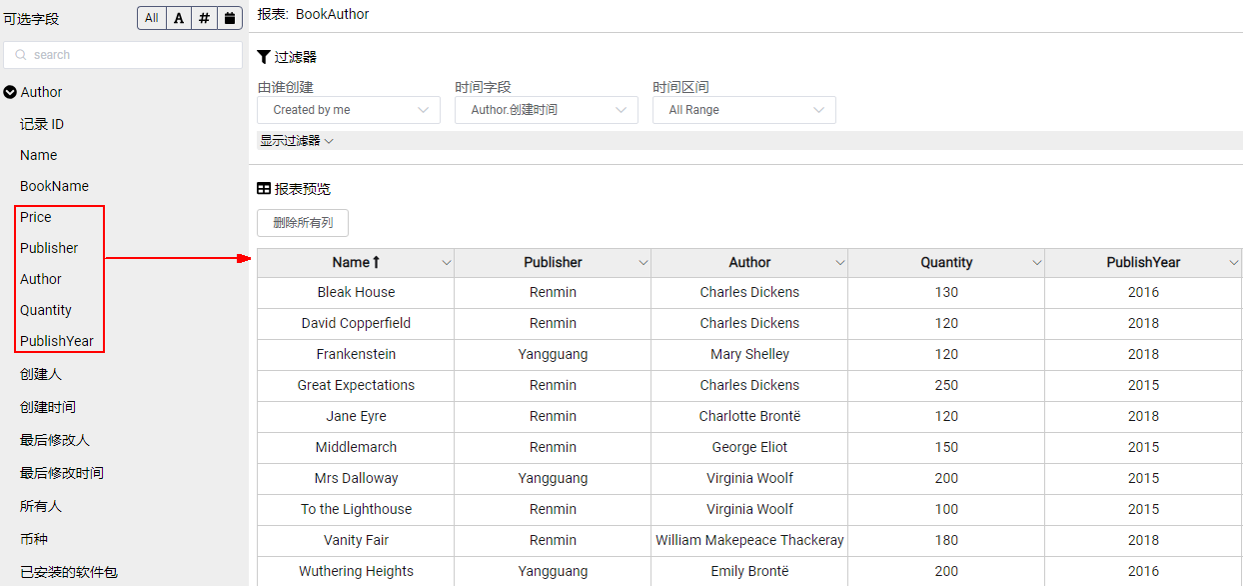Expand 显示过滤器 section
Viewport: 1243px width, 586px height.
point(297,141)
